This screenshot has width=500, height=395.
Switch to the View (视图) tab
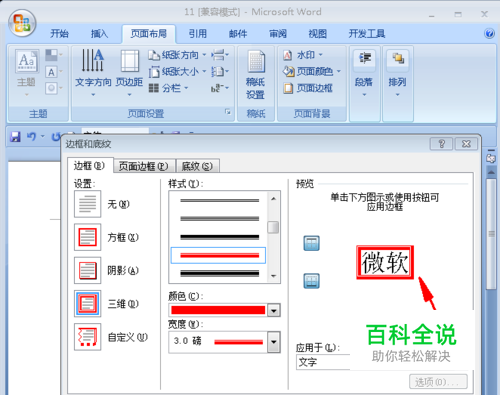[317, 34]
